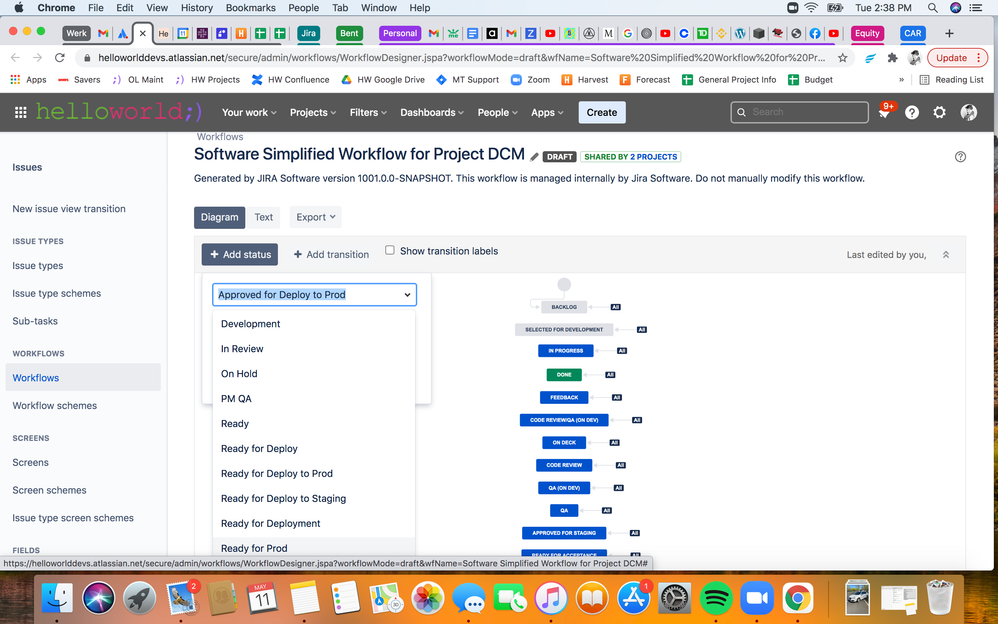Open the Zoom app in the Dock
998x624 pixels.
click(x=757, y=598)
